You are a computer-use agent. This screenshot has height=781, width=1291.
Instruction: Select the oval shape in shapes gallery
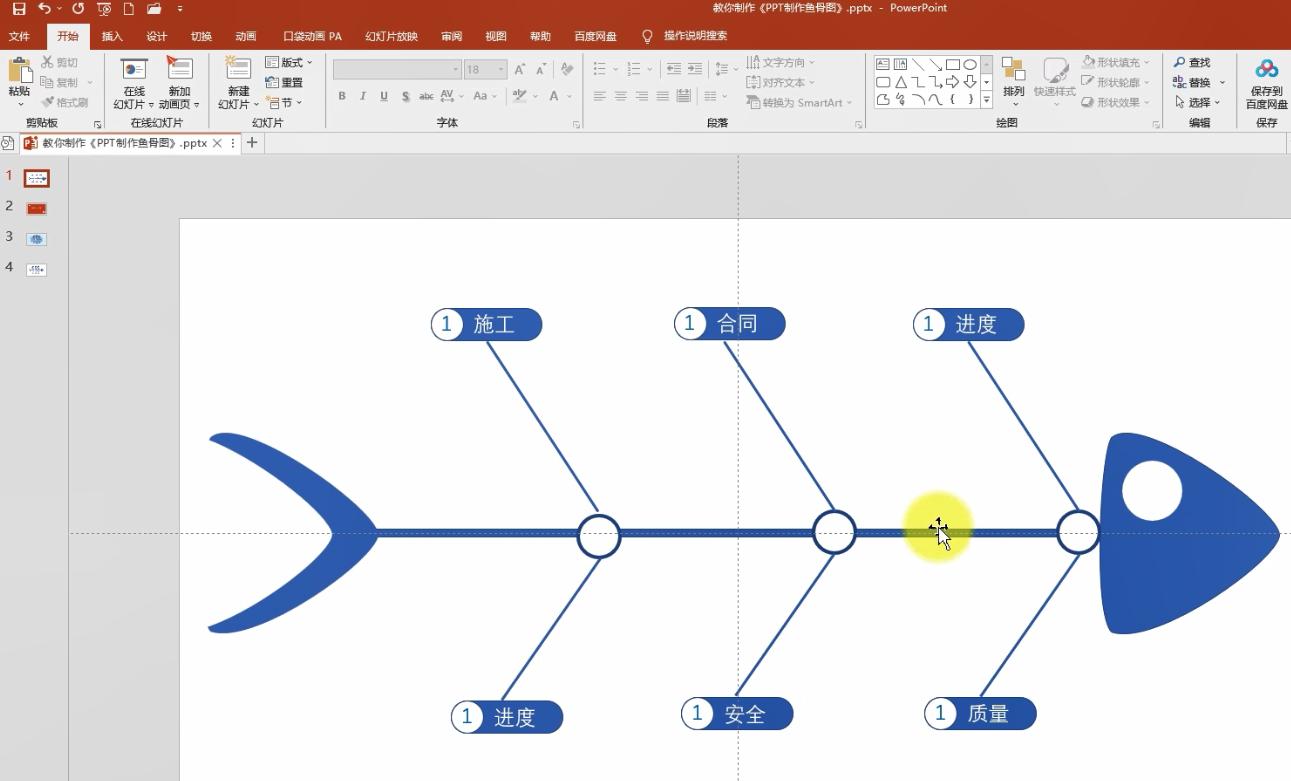(x=969, y=65)
